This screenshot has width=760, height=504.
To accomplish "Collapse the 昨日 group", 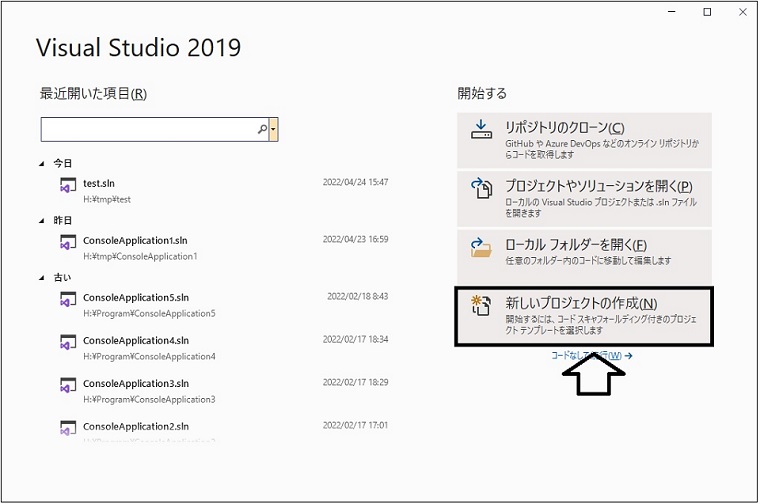I will [x=42, y=220].
